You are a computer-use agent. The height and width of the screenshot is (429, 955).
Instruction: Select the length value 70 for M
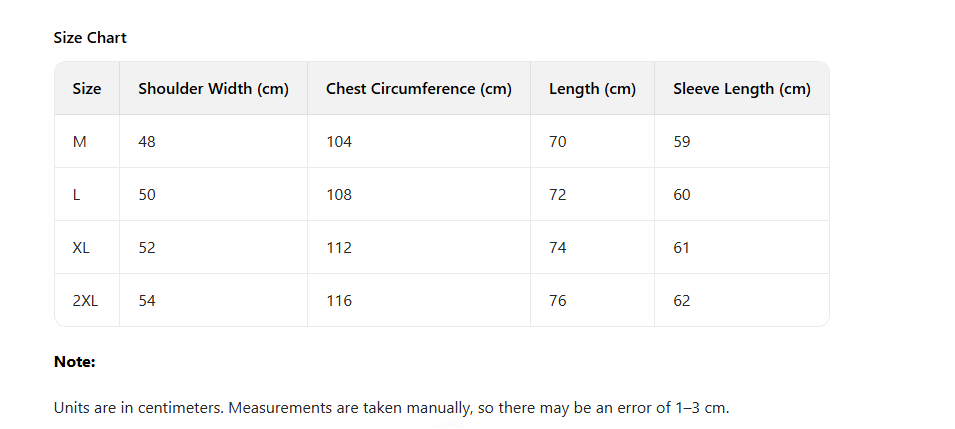[x=558, y=142]
